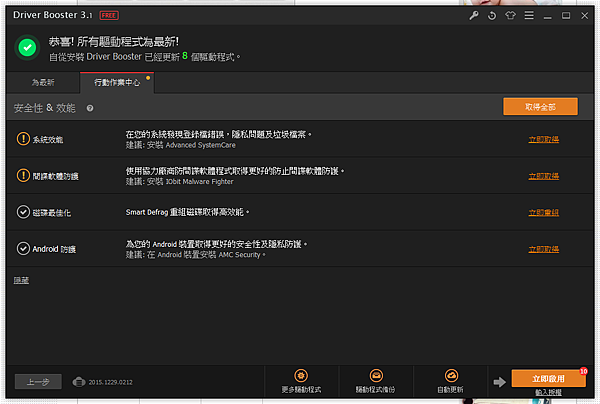The image size is (600, 404).
Task: Open the skin shirt icon in title bar
Action: click(510, 15)
